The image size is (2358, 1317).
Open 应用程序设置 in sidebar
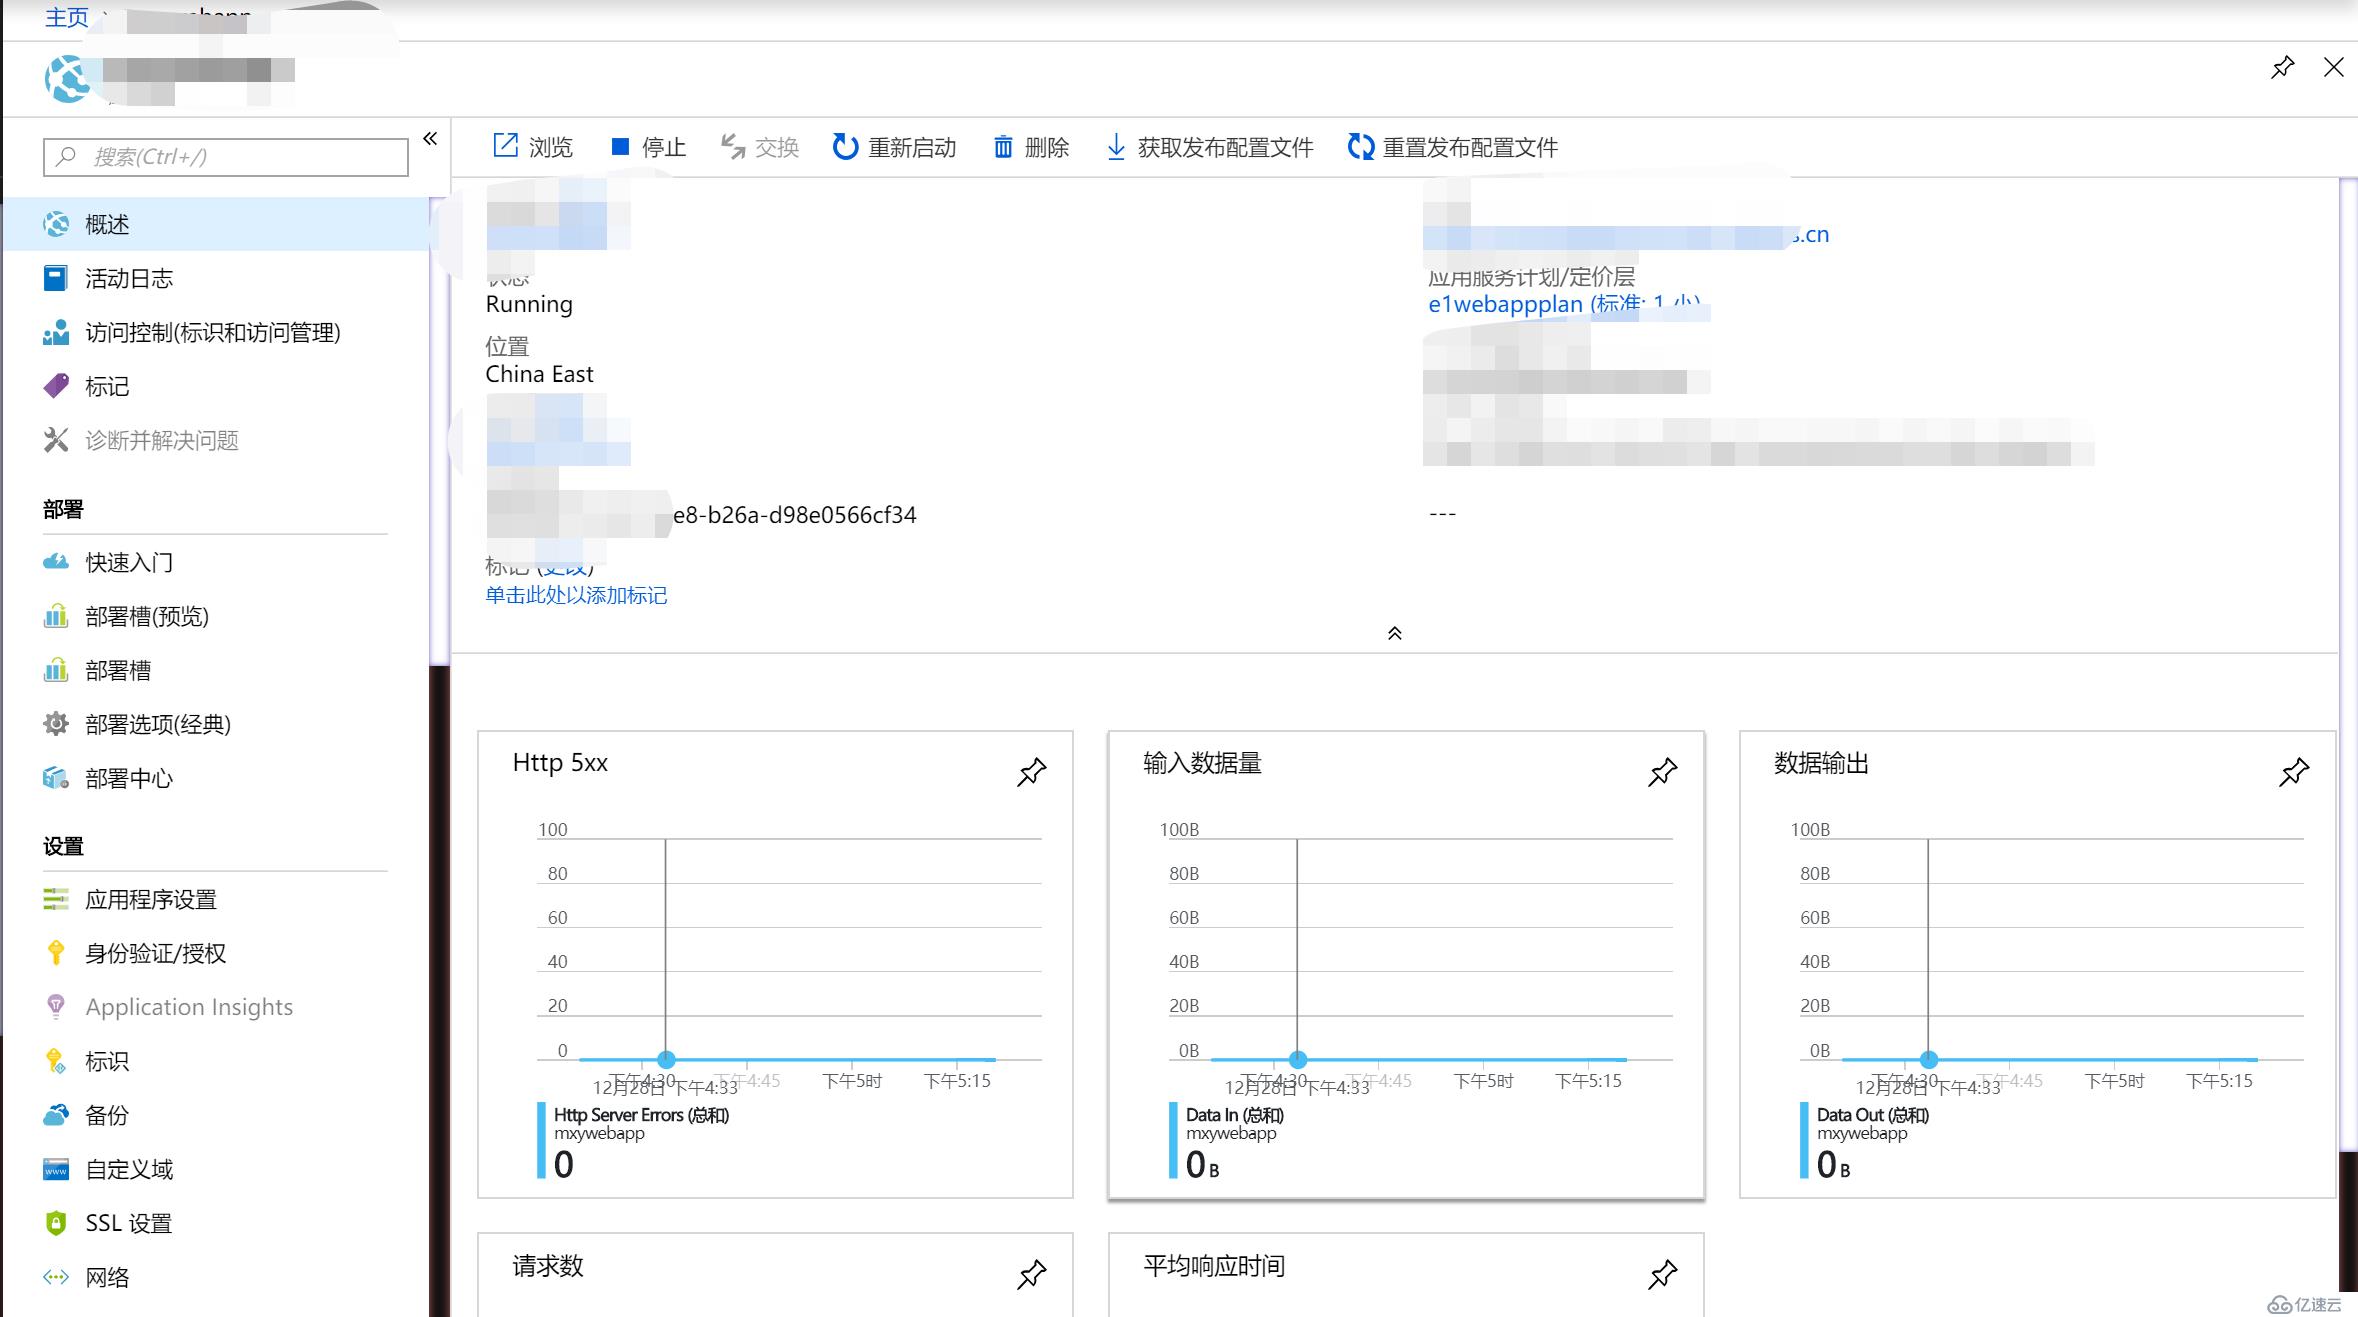[151, 899]
